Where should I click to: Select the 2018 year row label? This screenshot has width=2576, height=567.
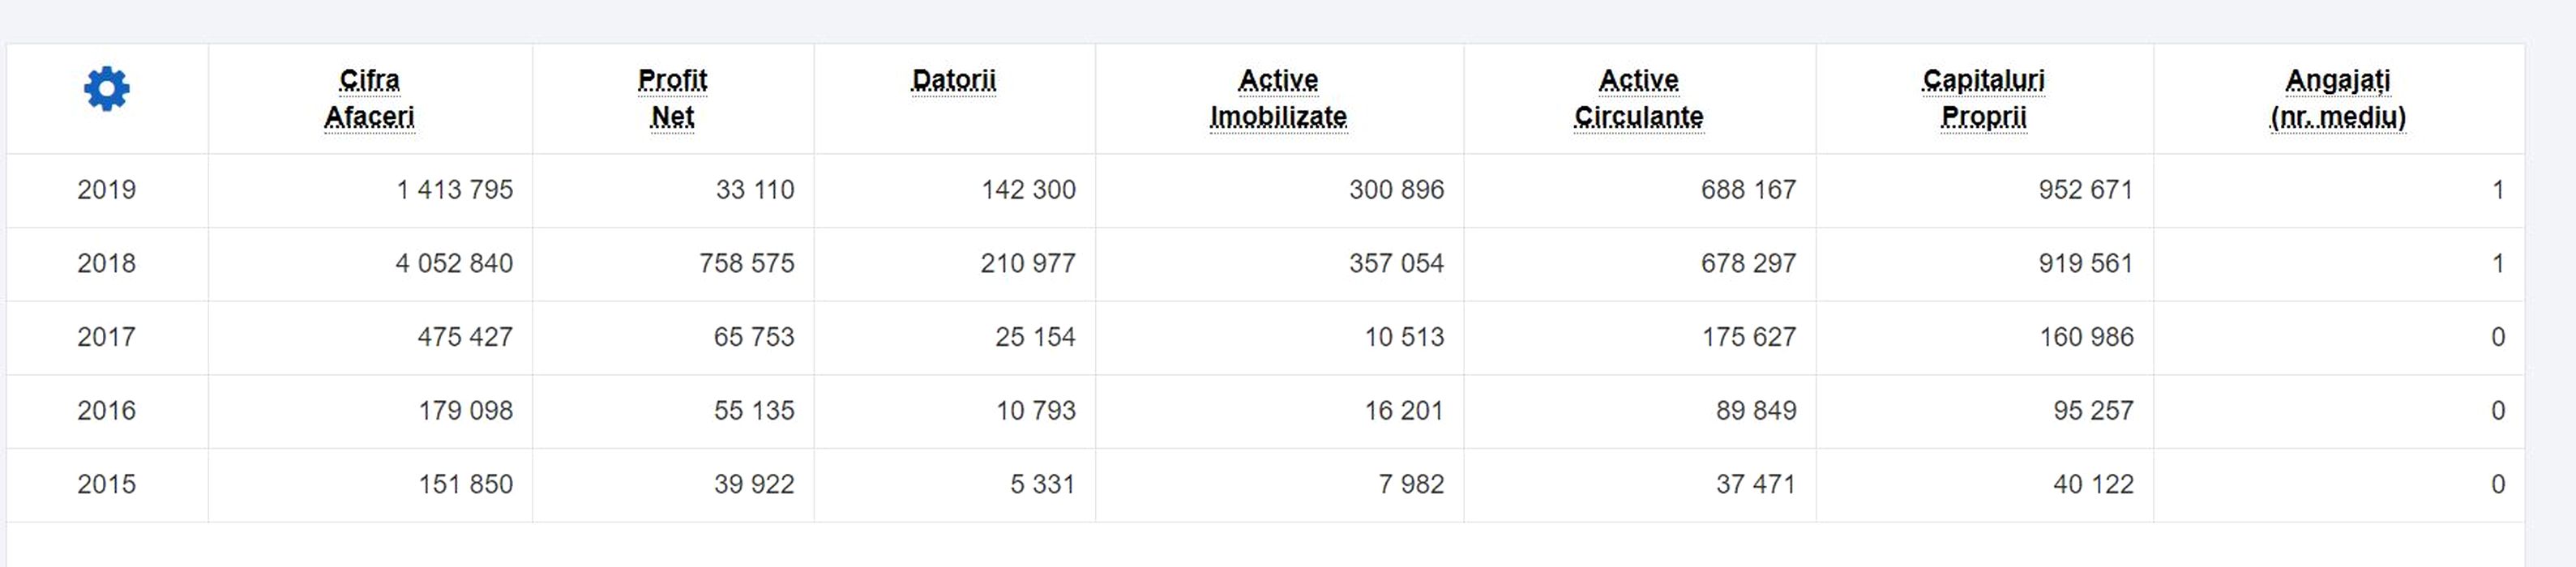[x=106, y=263]
